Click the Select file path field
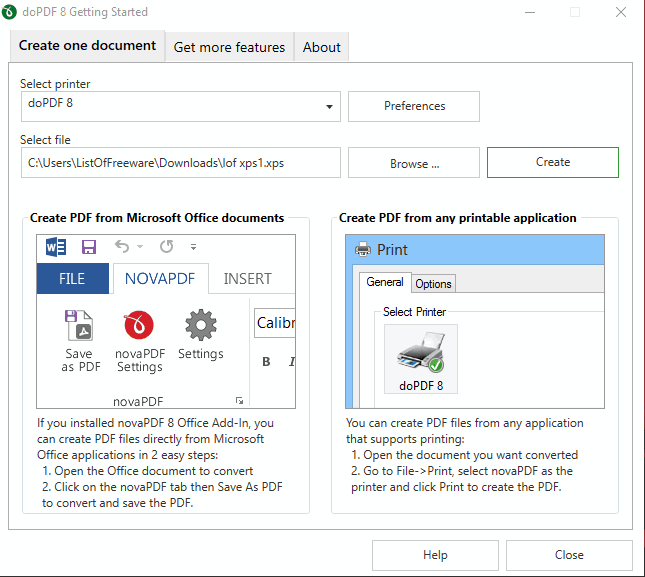The height and width of the screenshot is (577, 645). 181,163
